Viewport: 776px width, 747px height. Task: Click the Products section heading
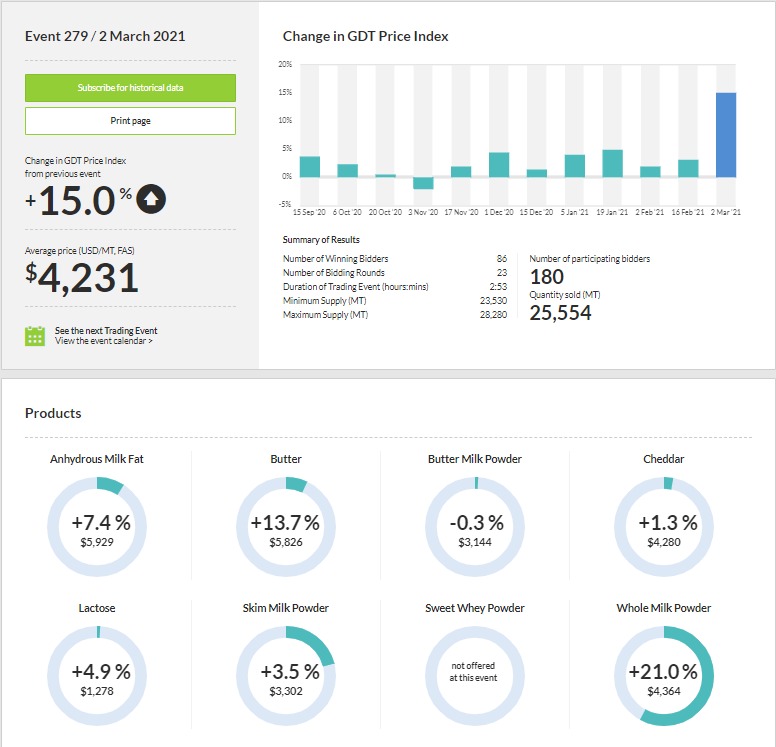[53, 413]
